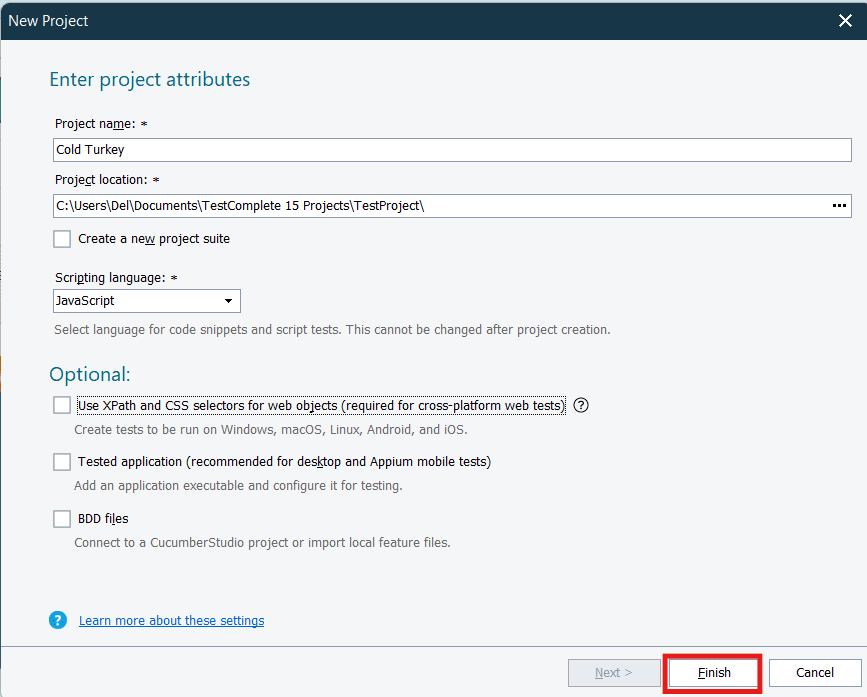Click the Finish button
Image resolution: width=867 pixels, height=697 pixels.
click(x=712, y=672)
